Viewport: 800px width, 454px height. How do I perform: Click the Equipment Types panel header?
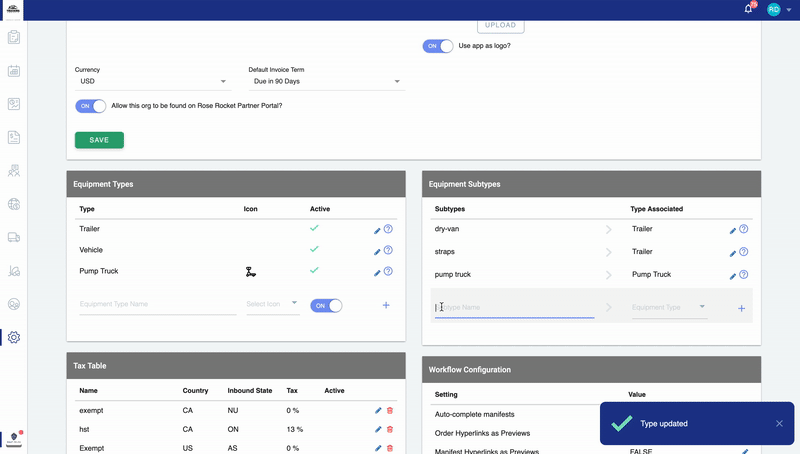pyautogui.click(x=236, y=184)
